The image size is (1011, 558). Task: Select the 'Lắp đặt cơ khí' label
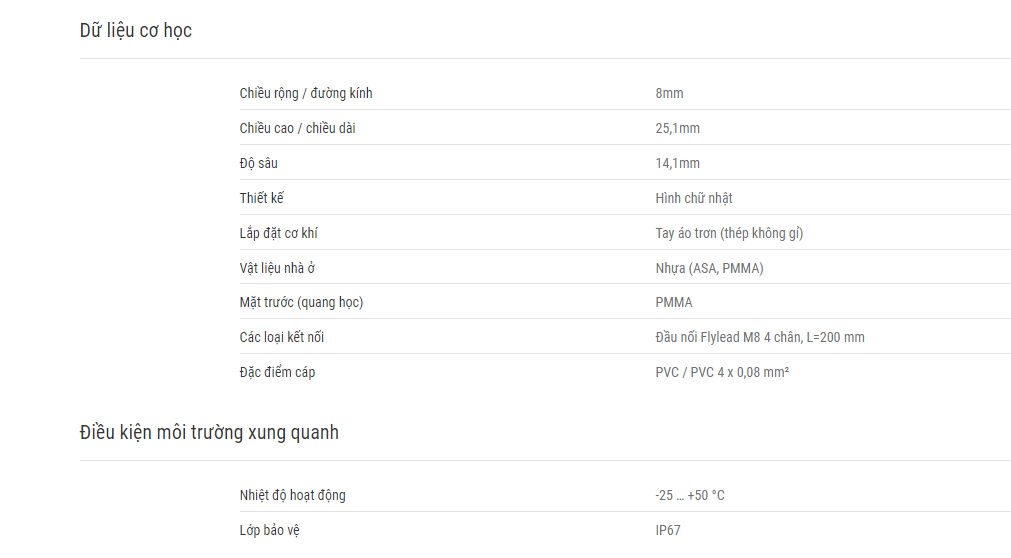279,233
